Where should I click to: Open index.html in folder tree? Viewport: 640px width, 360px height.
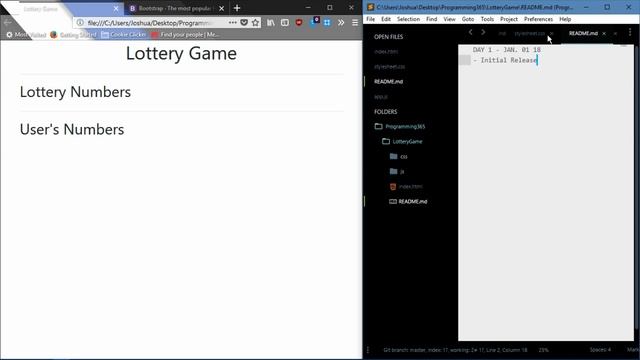406,187
